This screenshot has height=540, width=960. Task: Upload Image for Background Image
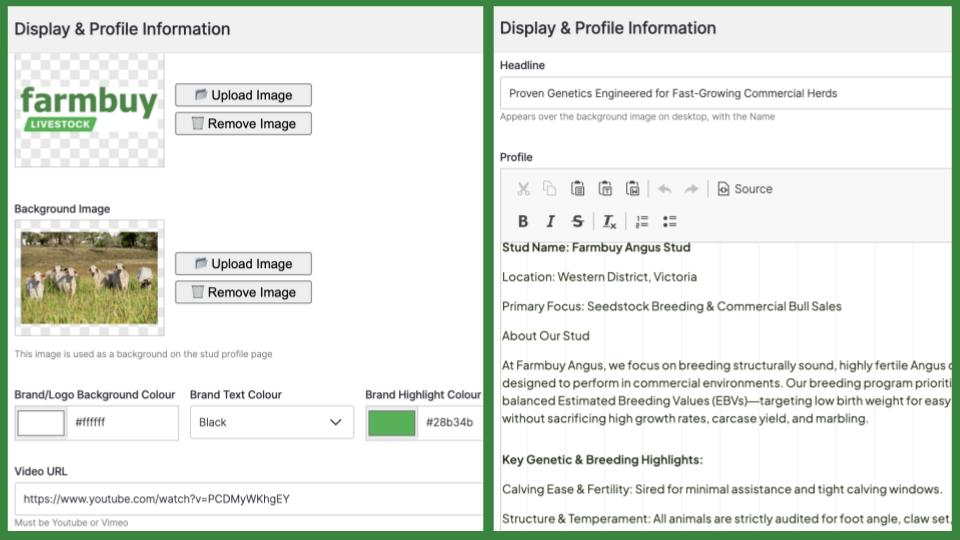click(x=243, y=263)
